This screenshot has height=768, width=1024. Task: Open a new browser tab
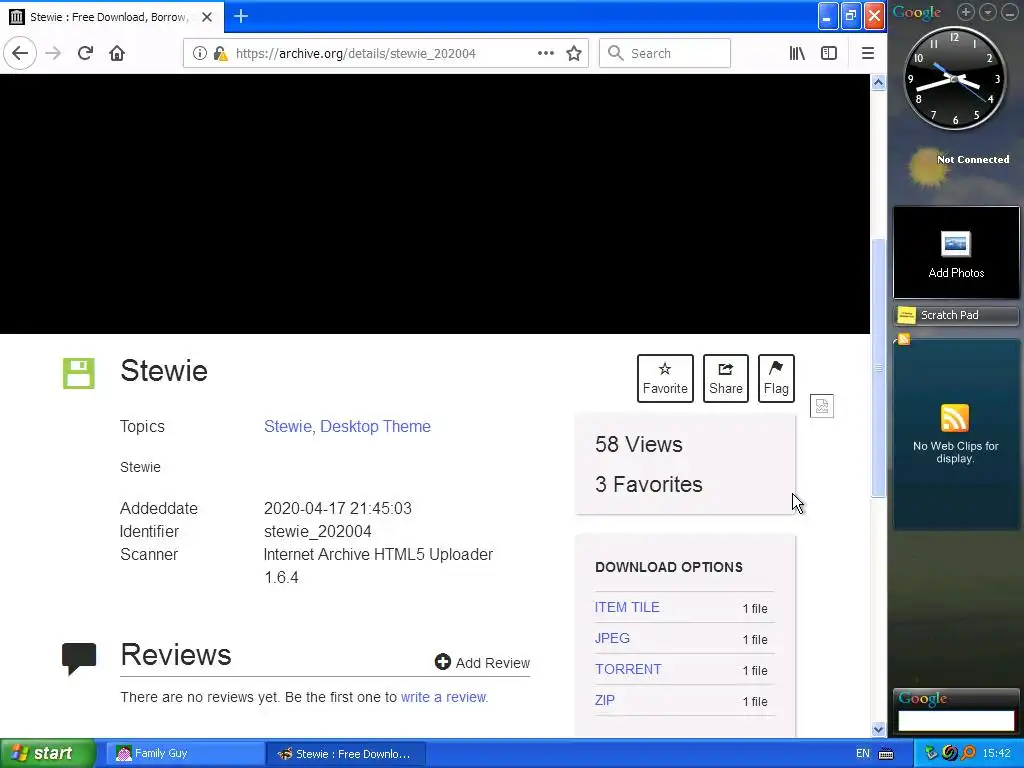(240, 16)
